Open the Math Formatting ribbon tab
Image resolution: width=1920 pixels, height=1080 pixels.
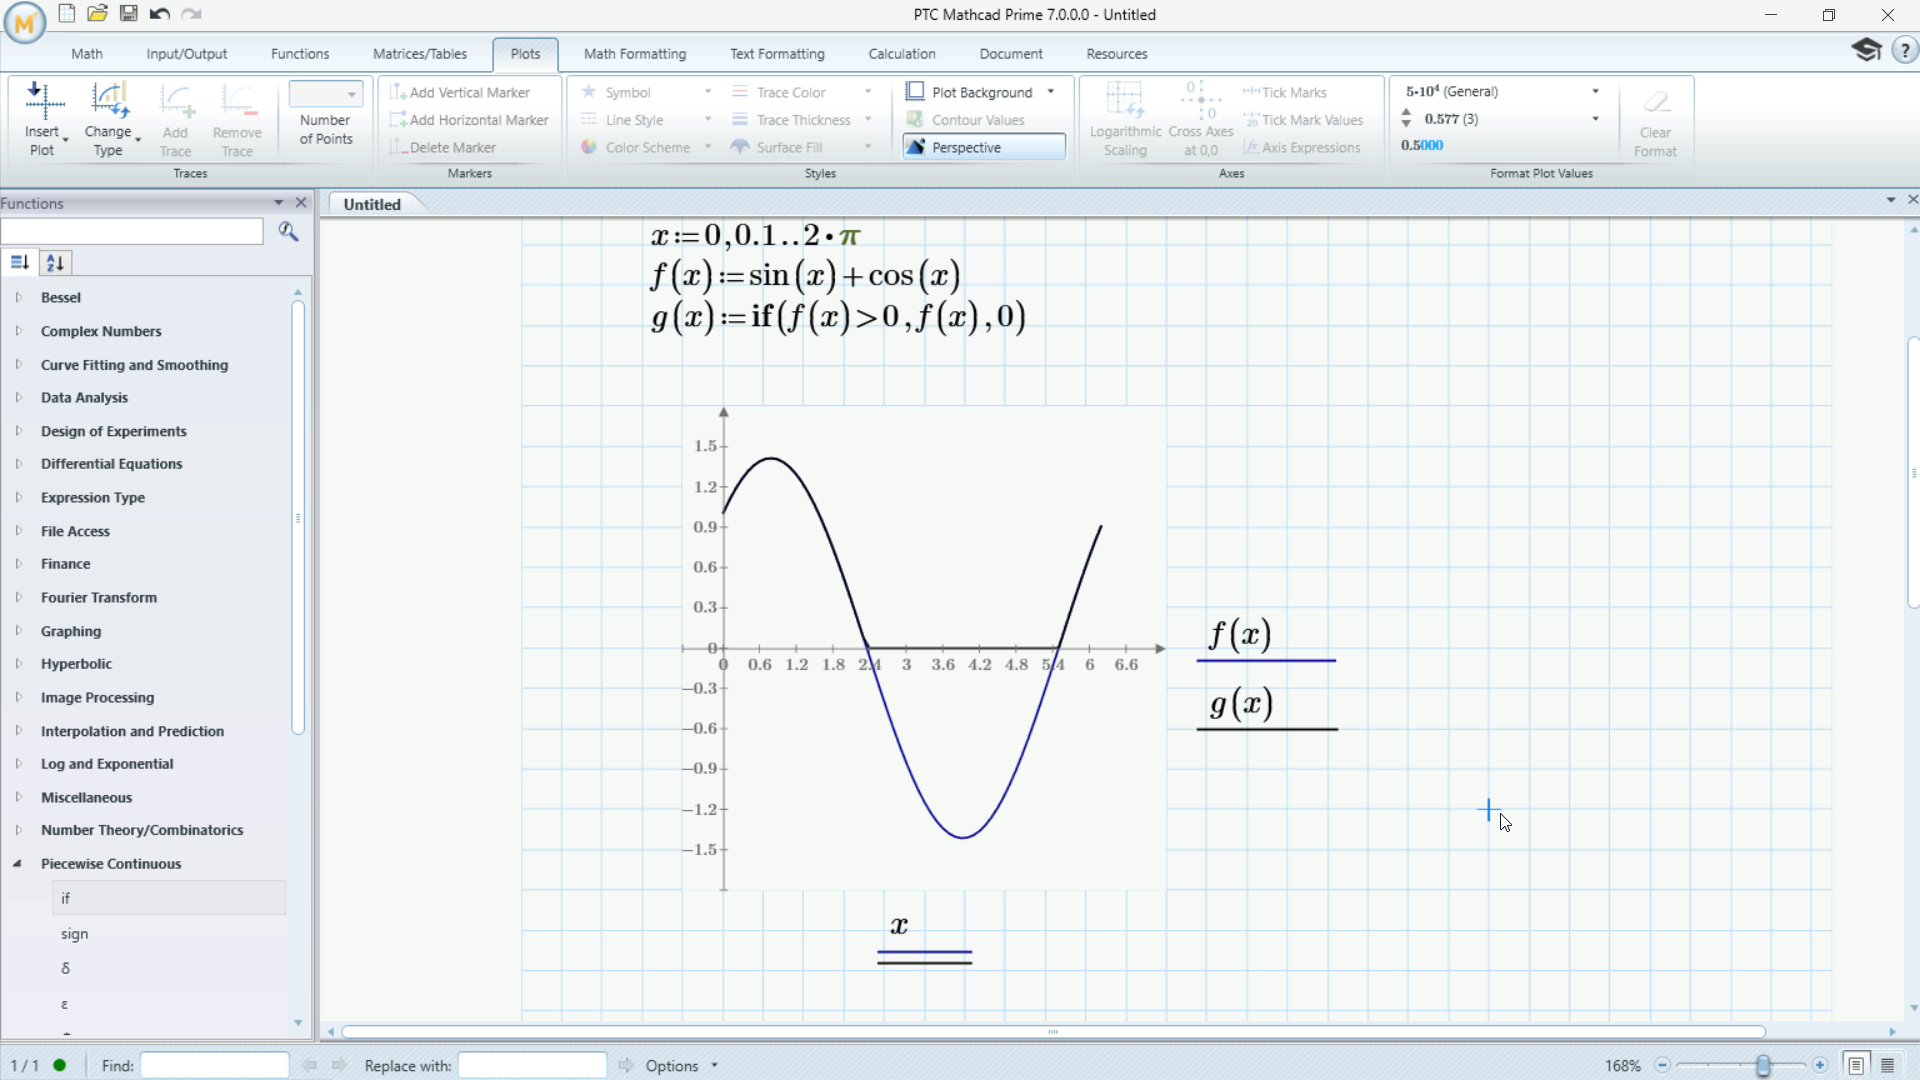pos(635,54)
